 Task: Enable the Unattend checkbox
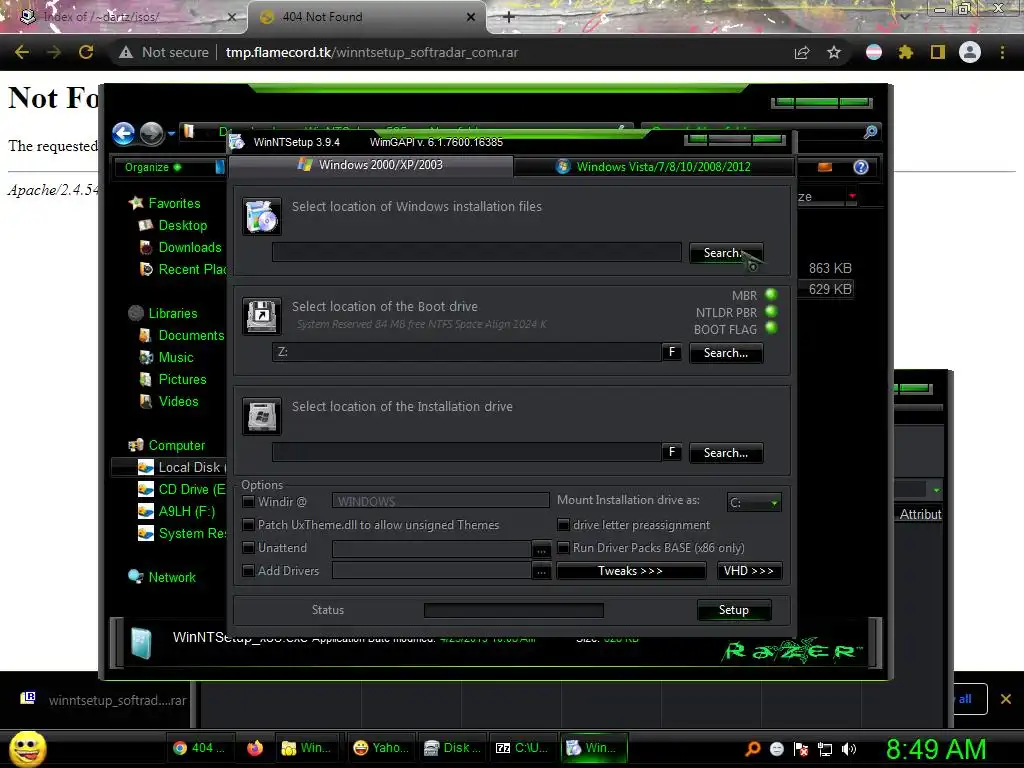(249, 548)
